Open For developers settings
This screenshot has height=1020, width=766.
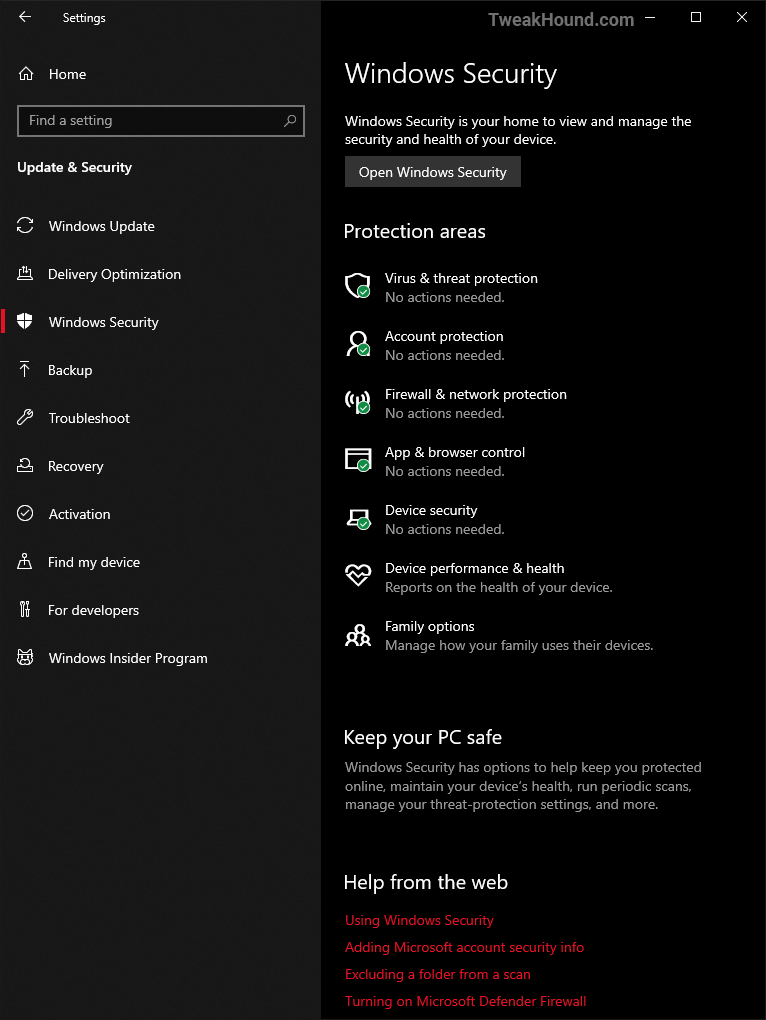point(93,610)
